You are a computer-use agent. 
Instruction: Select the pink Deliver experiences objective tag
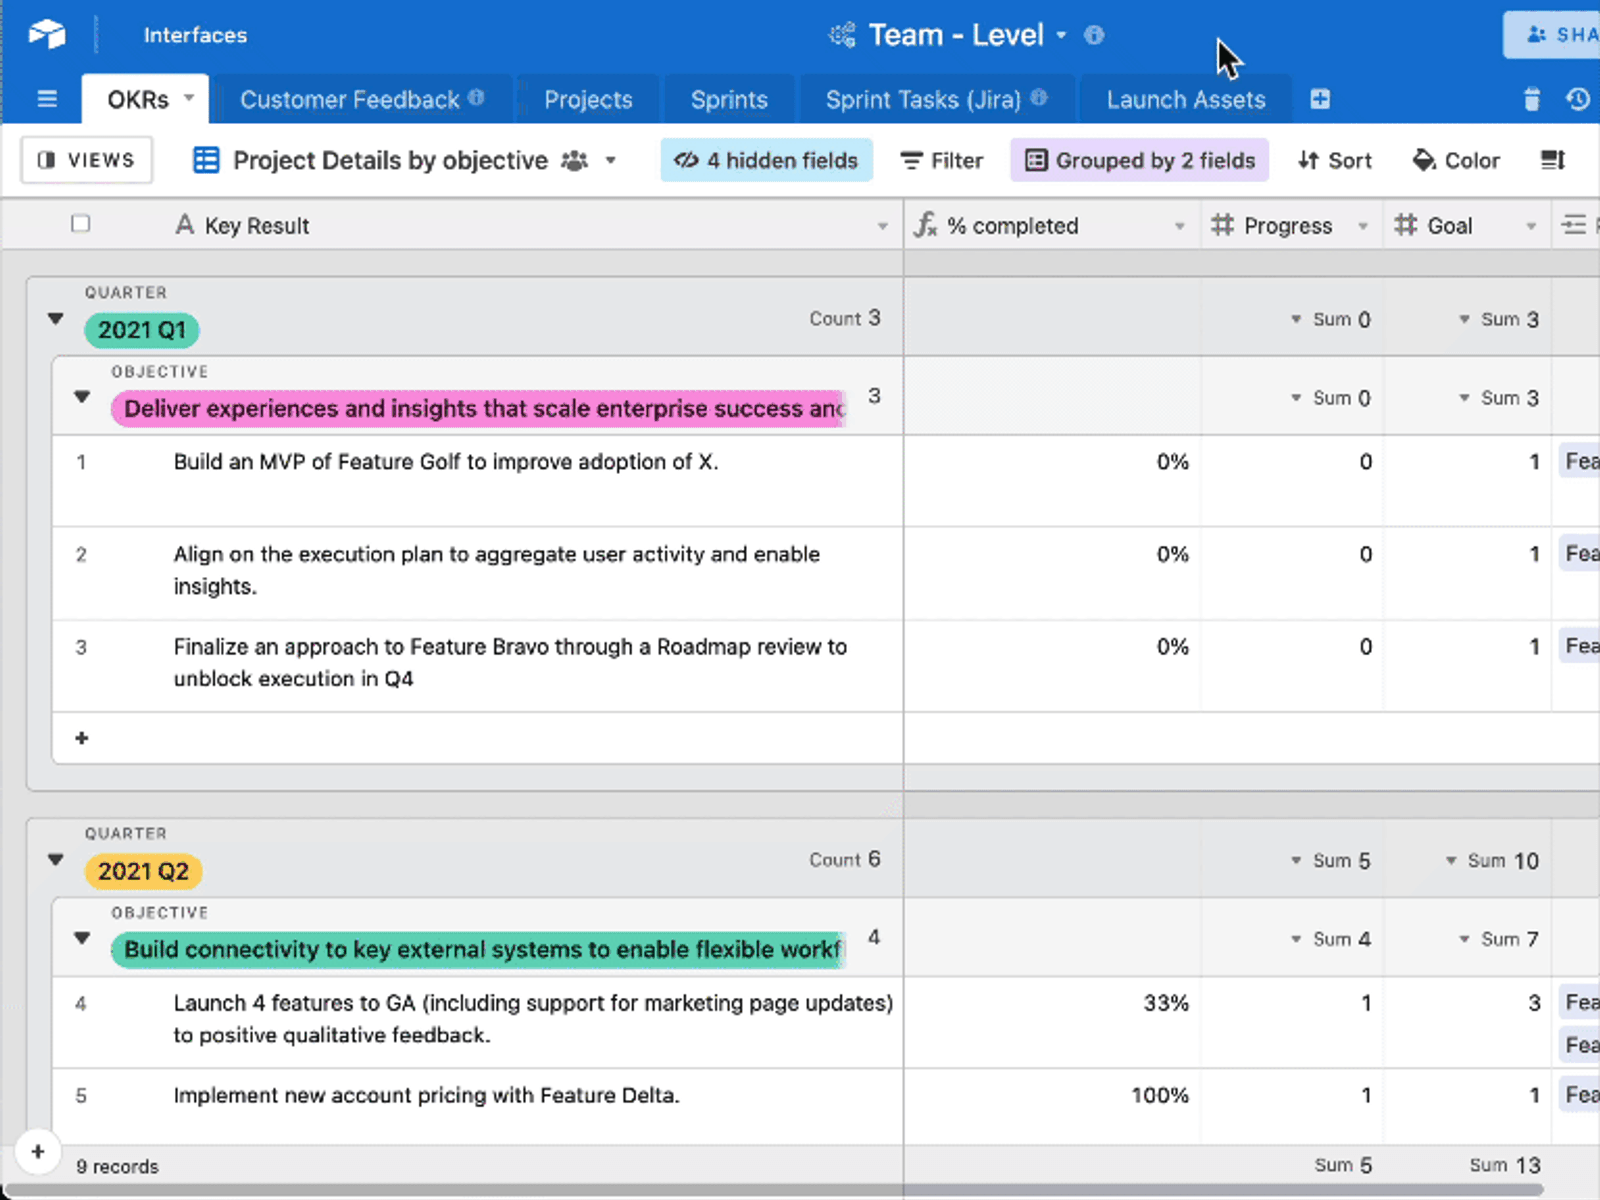478,408
